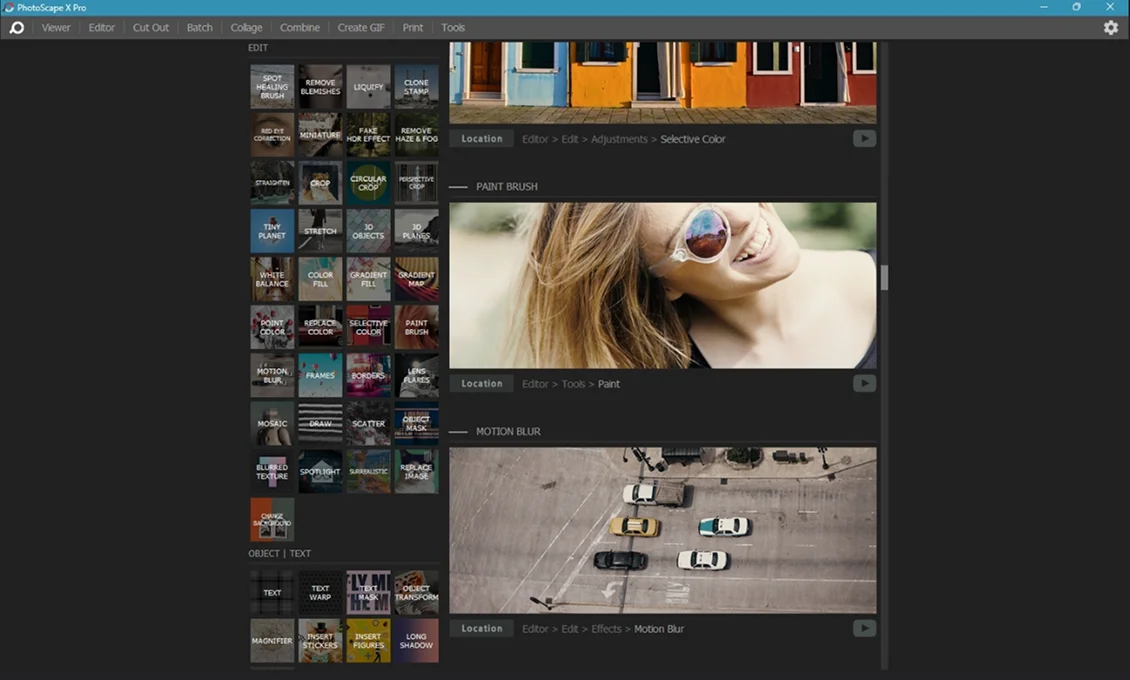Open the Circular Crop feature tile
1130x680 pixels.
tap(368, 183)
